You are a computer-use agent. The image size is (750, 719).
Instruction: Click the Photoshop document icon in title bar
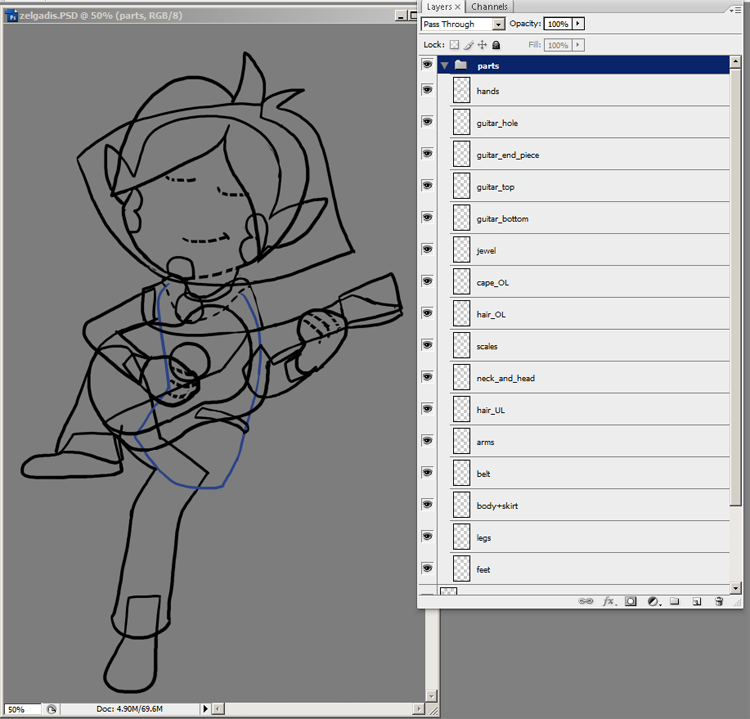click(x=11, y=16)
